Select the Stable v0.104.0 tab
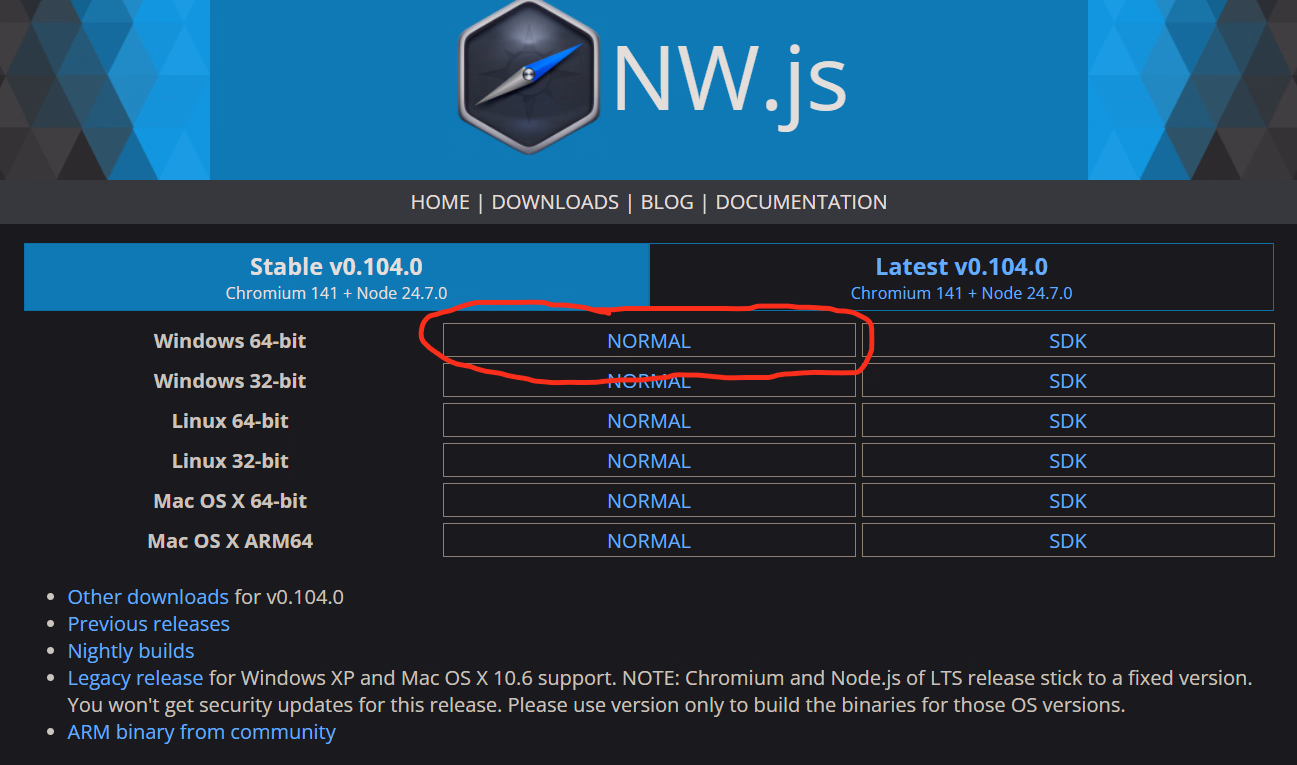 pos(336,277)
